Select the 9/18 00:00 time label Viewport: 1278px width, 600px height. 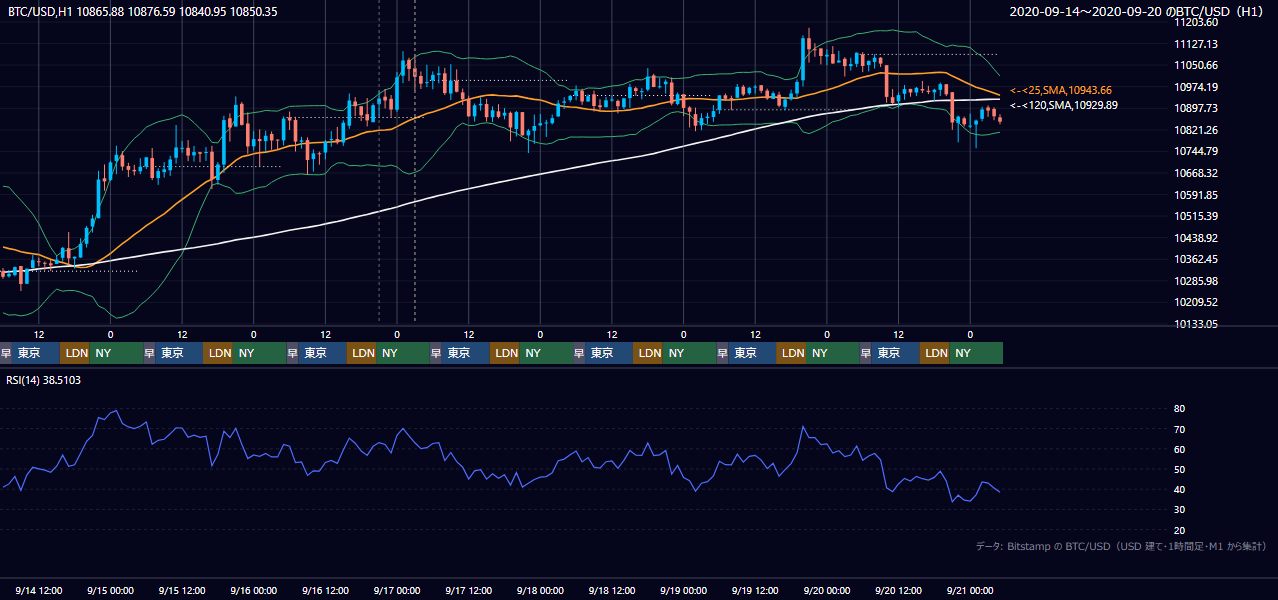pos(540,590)
